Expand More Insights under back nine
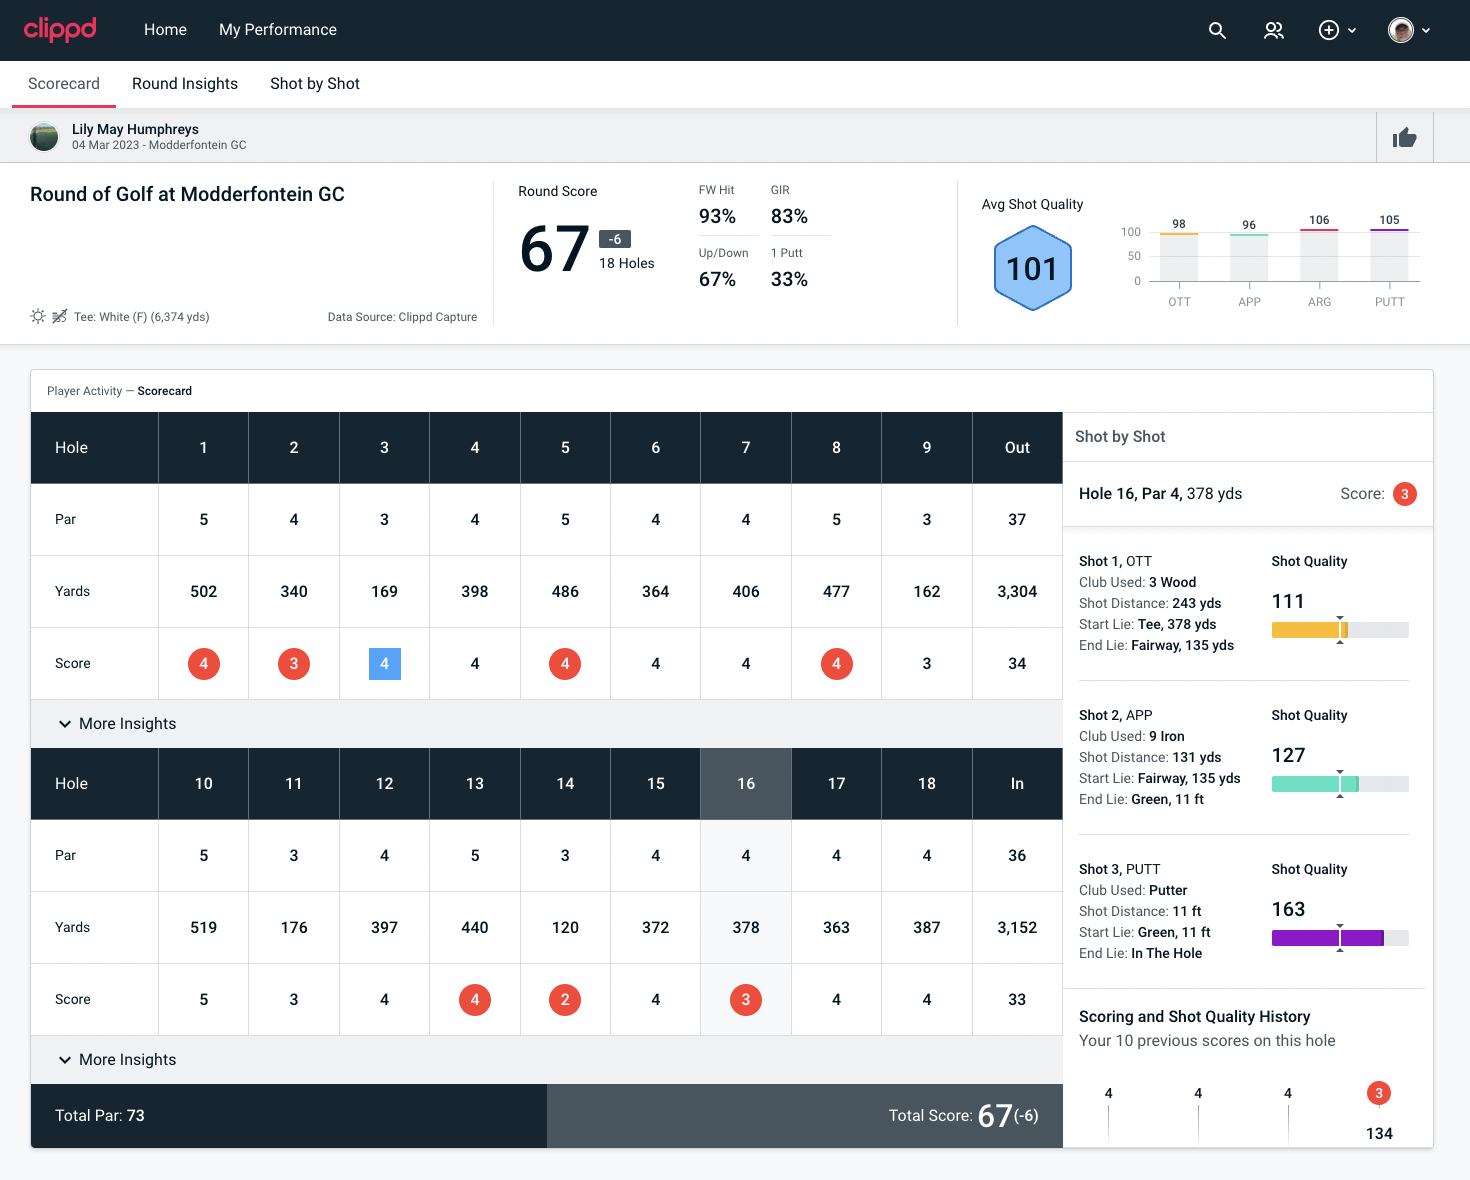The height and width of the screenshot is (1180, 1470). click(x=118, y=1060)
